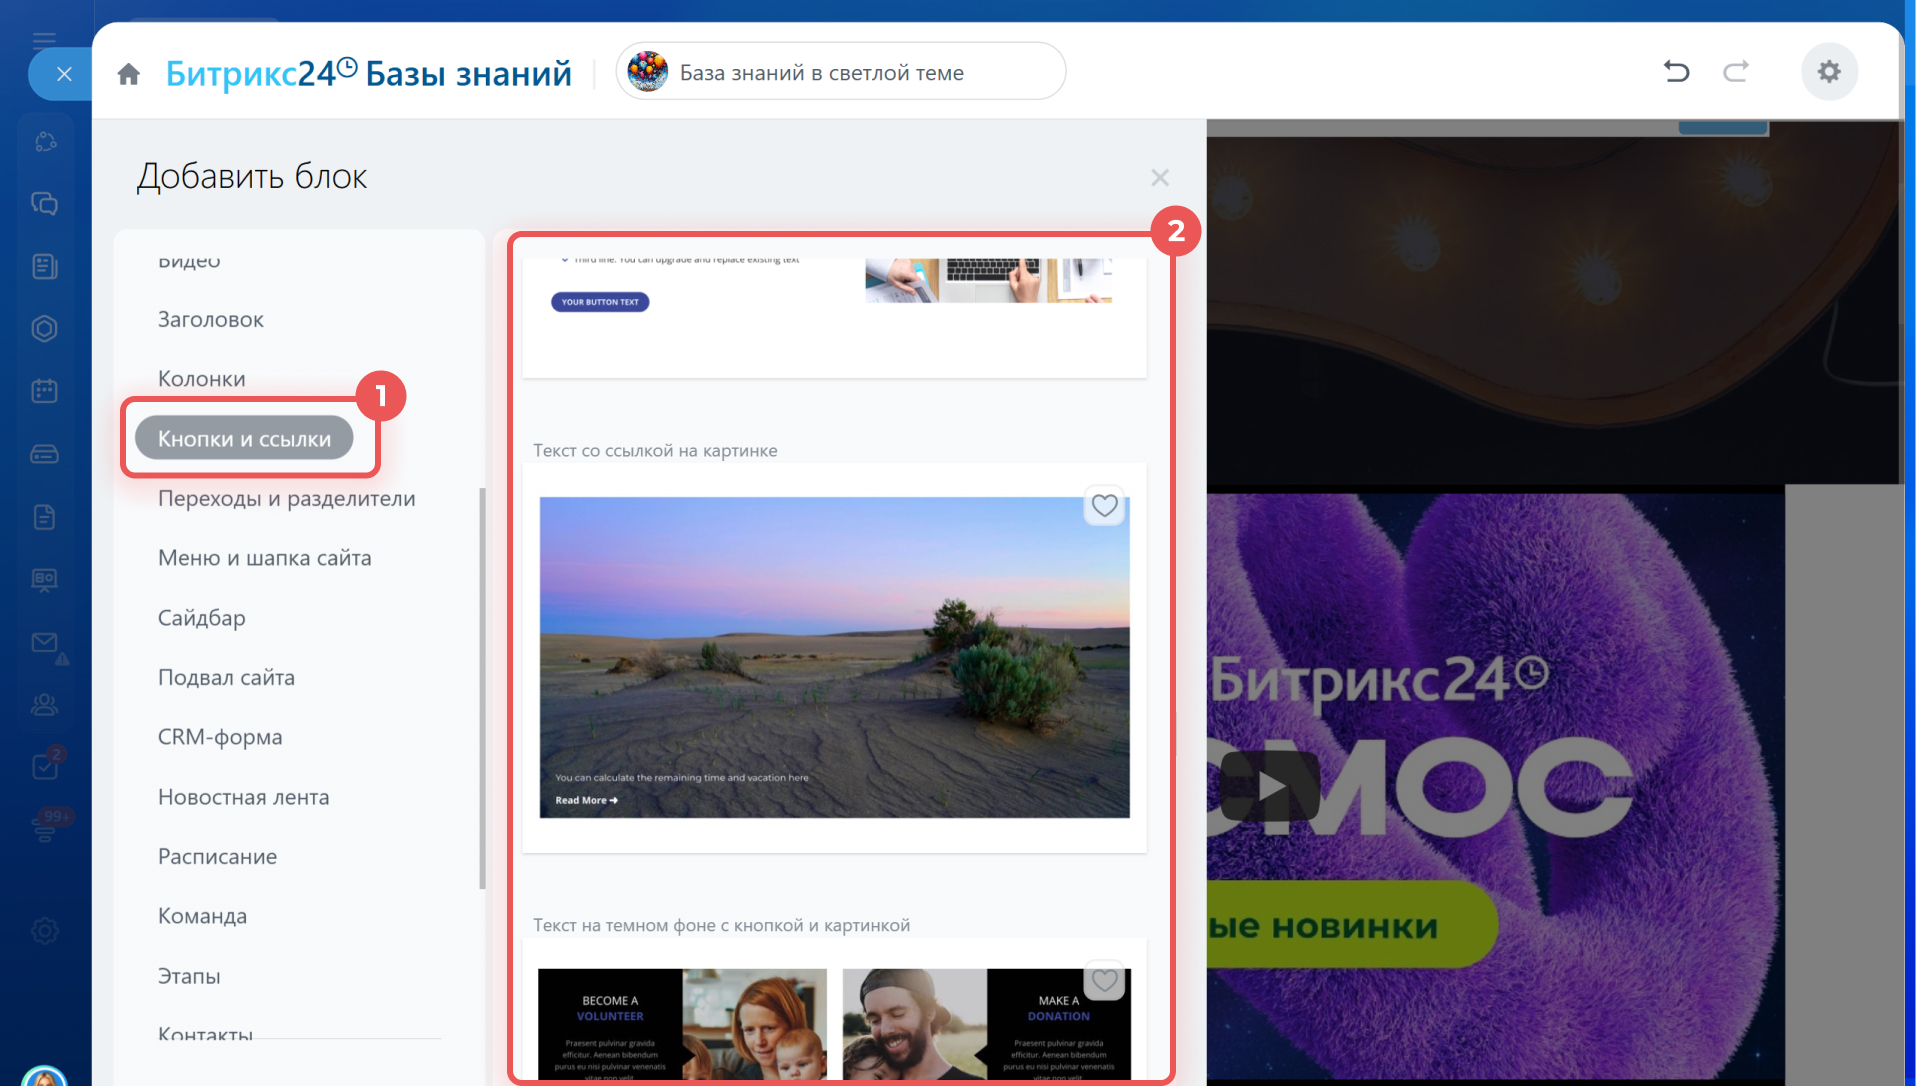Close the Добавить блок panel
The width and height of the screenshot is (1926, 1086).
click(x=1159, y=178)
